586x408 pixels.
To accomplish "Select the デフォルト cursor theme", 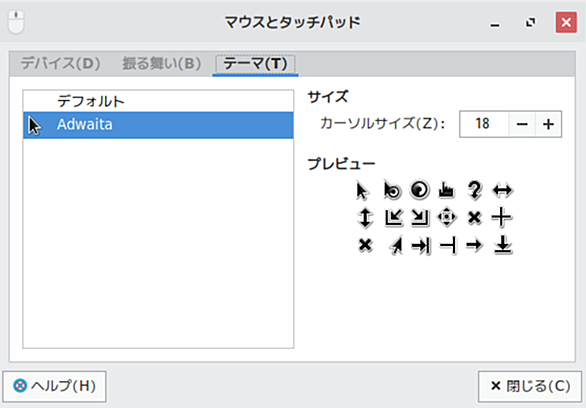I will point(158,101).
